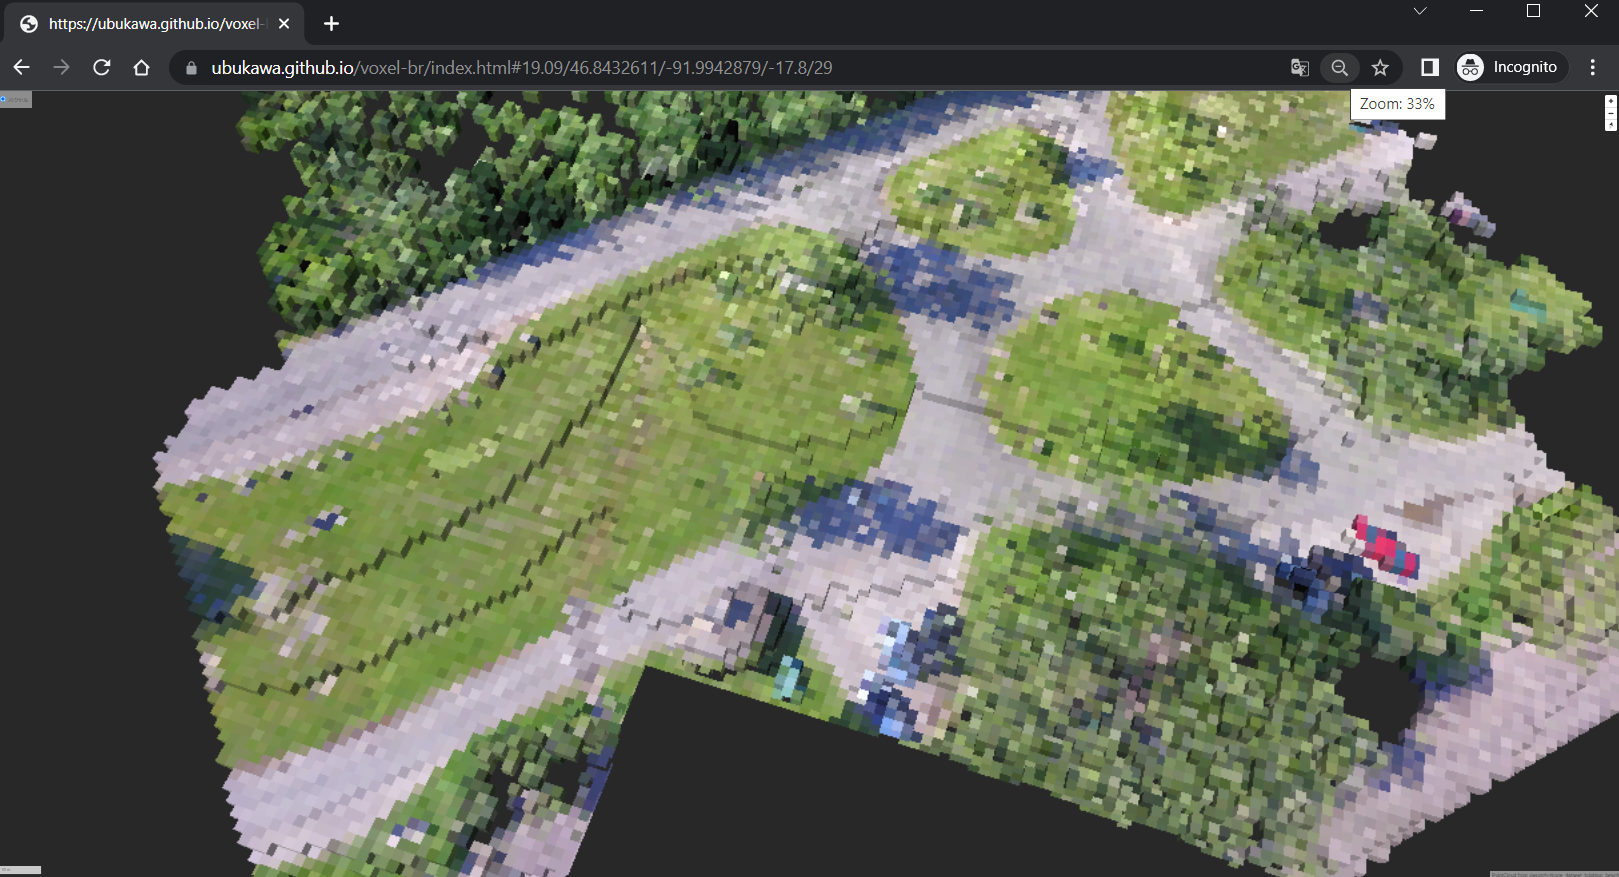Zoom in the voxel map
The height and width of the screenshot is (877, 1619).
[1610, 102]
